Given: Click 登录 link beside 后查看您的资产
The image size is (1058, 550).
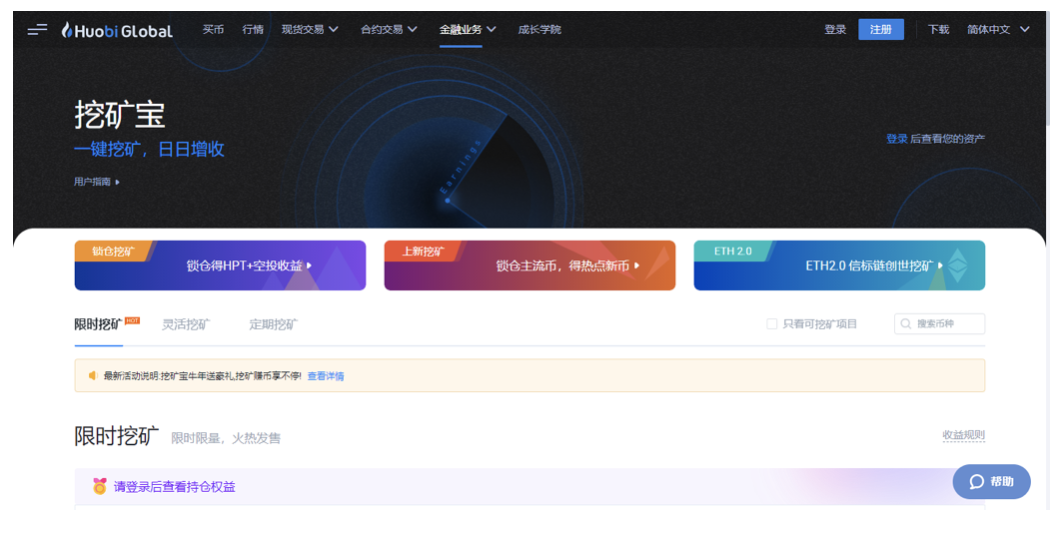Looking at the screenshot, I should (x=897, y=138).
